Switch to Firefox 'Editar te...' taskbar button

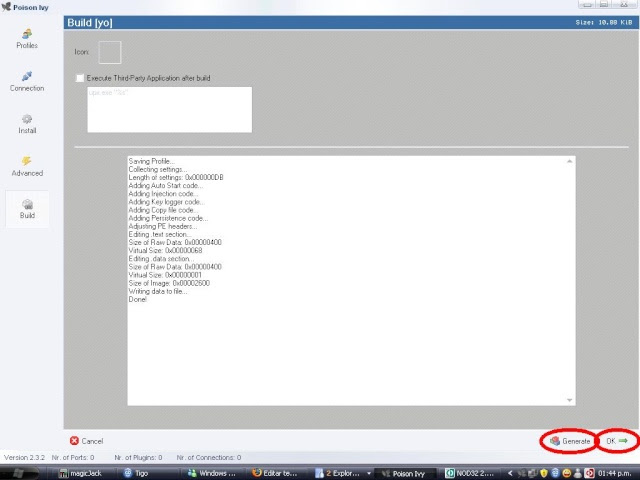275,473
